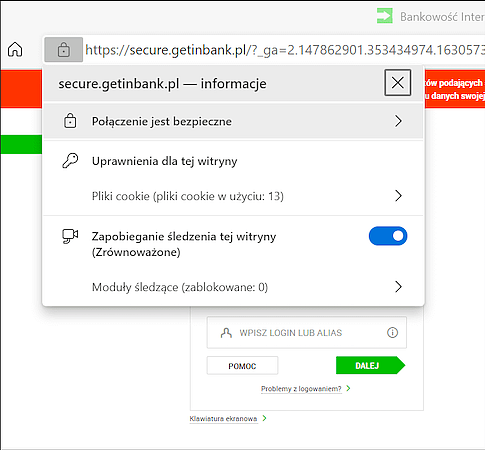Open the 'Problemy z logowaniem?' link
Image resolution: width=485 pixels, height=450 pixels.
click(301, 389)
